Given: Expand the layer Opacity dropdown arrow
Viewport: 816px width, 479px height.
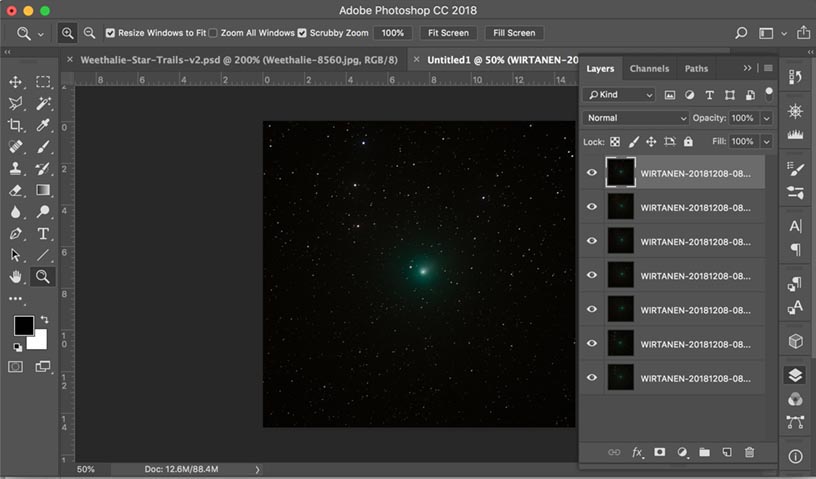Looking at the screenshot, I should pos(766,118).
